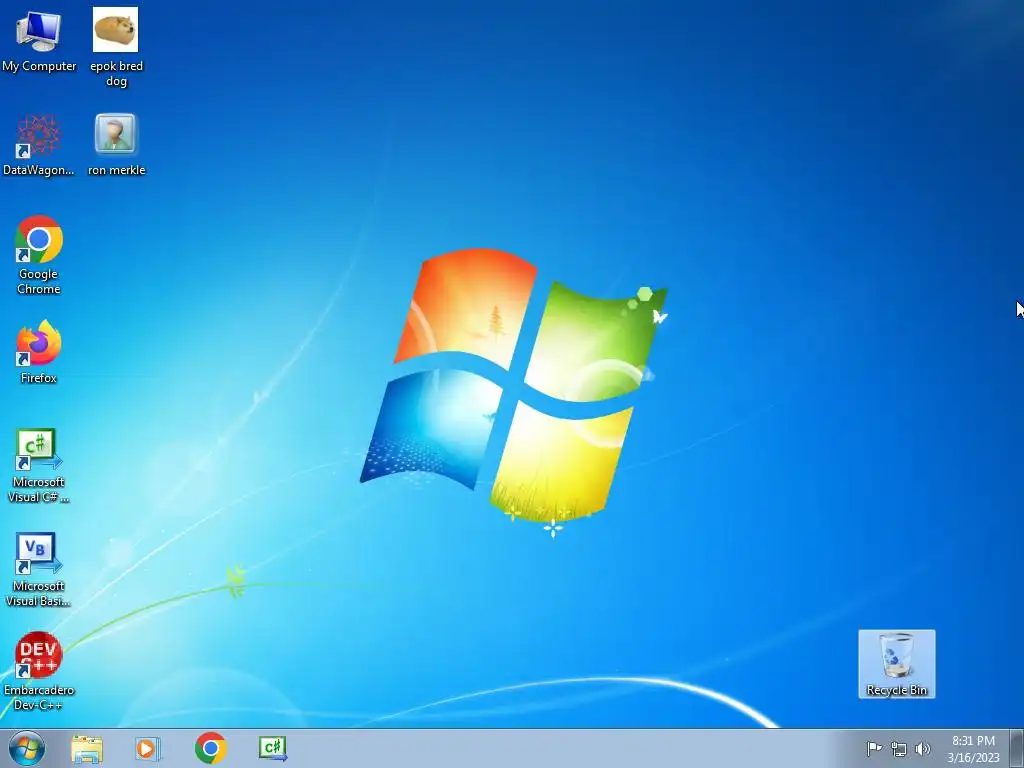The image size is (1024, 768).
Task: Select the DataWagon shortcut icon
Action: pos(39,145)
